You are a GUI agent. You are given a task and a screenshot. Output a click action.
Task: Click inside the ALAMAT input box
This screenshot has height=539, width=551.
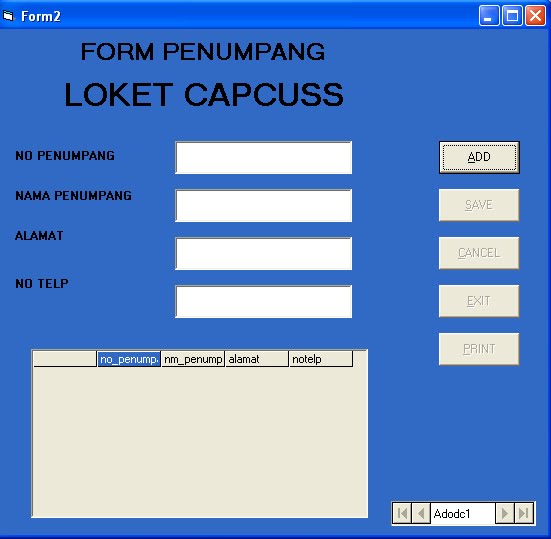coord(264,253)
